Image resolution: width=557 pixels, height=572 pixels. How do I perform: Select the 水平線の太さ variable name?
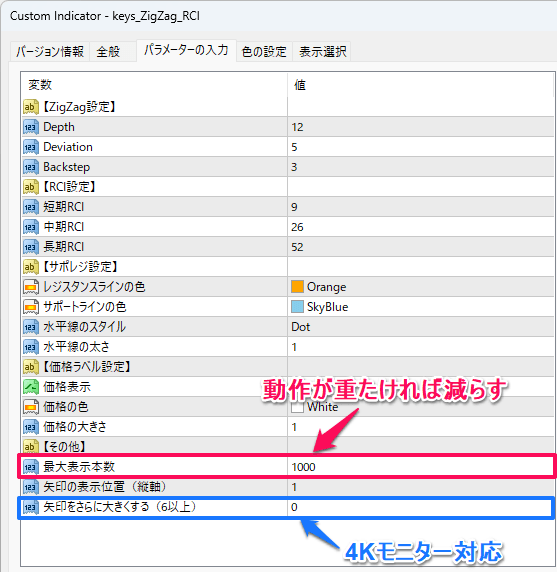click(76, 347)
